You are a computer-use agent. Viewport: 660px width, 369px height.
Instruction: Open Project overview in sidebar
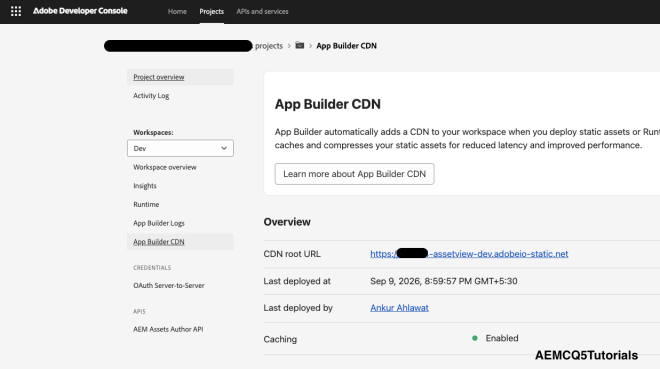point(180,77)
